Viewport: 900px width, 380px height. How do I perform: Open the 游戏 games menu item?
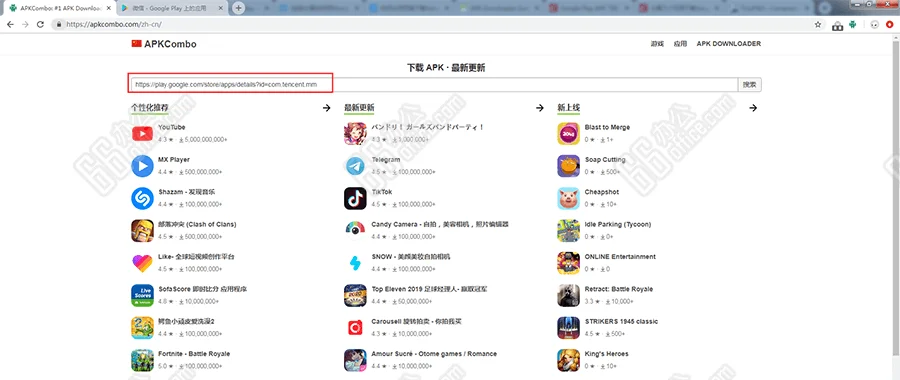click(x=657, y=44)
